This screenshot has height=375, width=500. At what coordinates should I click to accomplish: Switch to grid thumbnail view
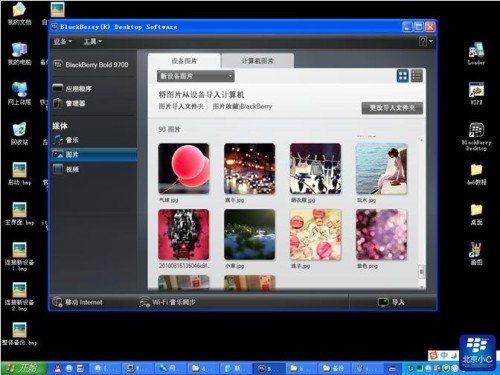tap(403, 76)
